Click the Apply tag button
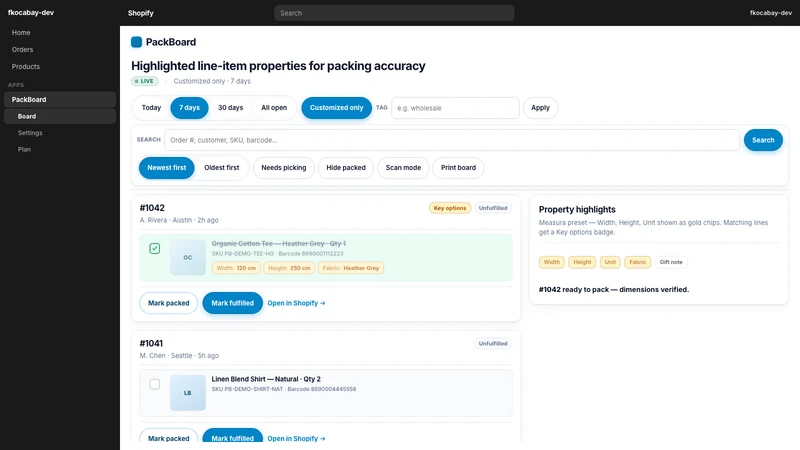Viewport: 800px width, 450px height. pyautogui.click(x=540, y=108)
